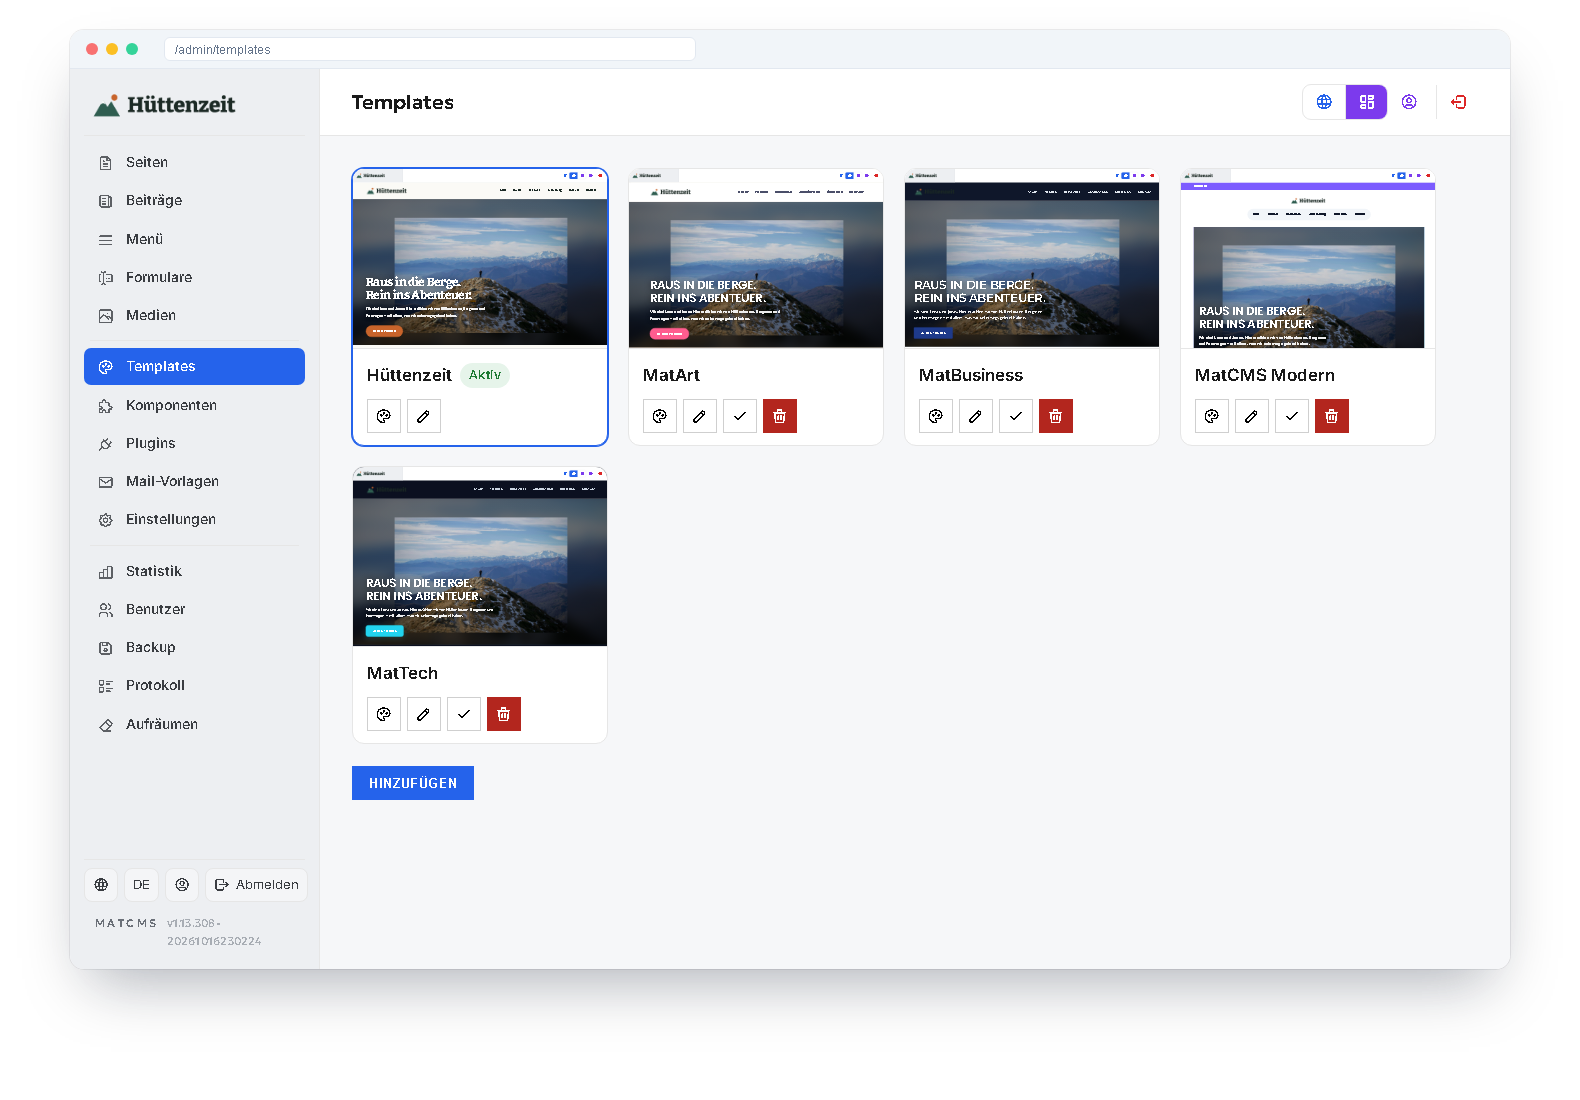Activate MatArt template with the checkmark

pos(740,416)
